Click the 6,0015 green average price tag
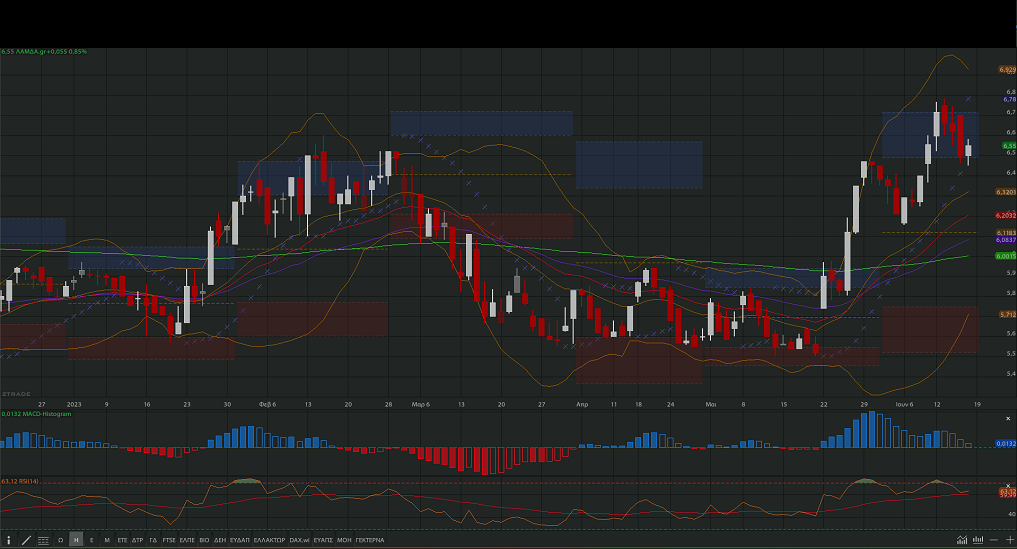 1006,256
